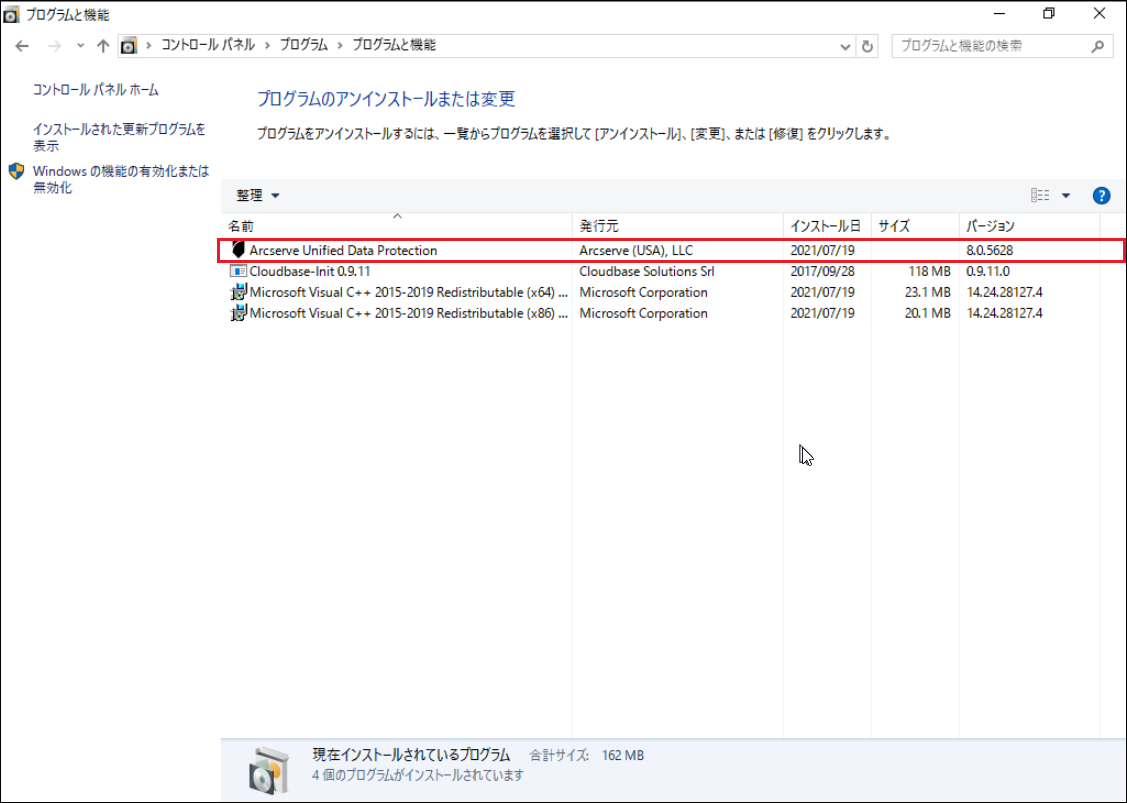1127x803 pixels.
Task: Click version 8.0.5628 cell
Action: pyautogui.click(x=990, y=250)
